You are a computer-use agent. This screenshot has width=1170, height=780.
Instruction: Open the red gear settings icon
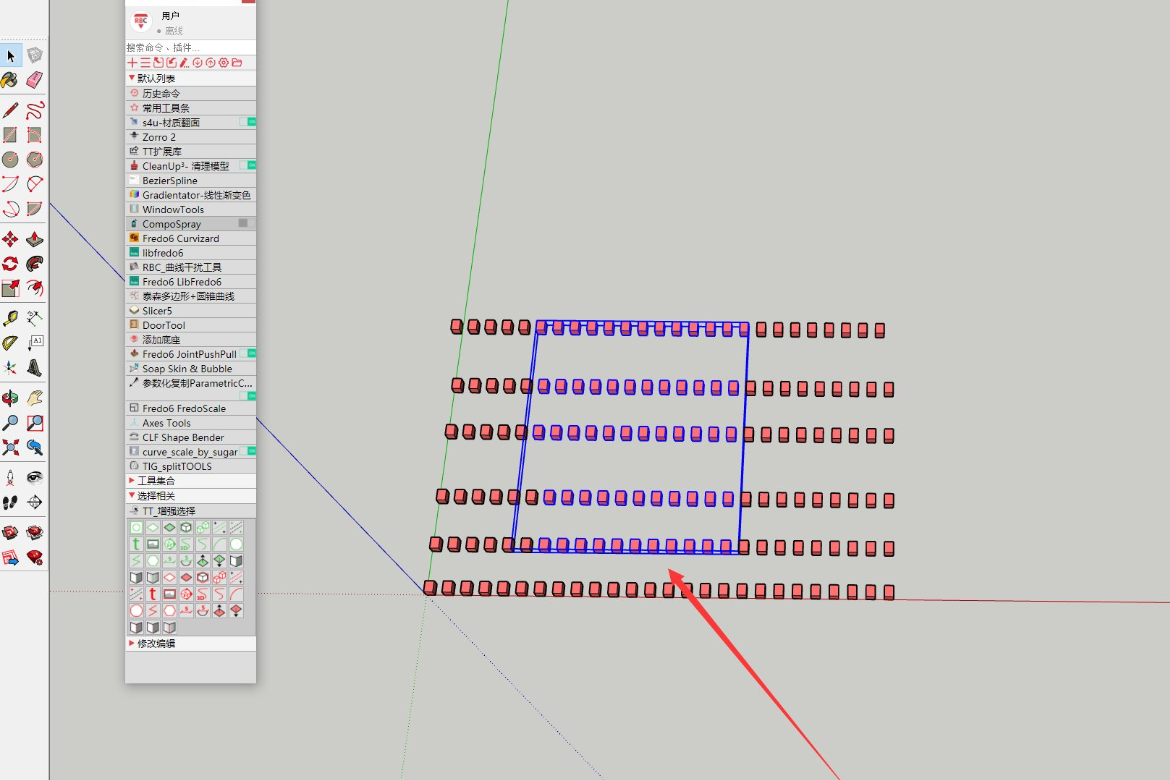coord(223,63)
